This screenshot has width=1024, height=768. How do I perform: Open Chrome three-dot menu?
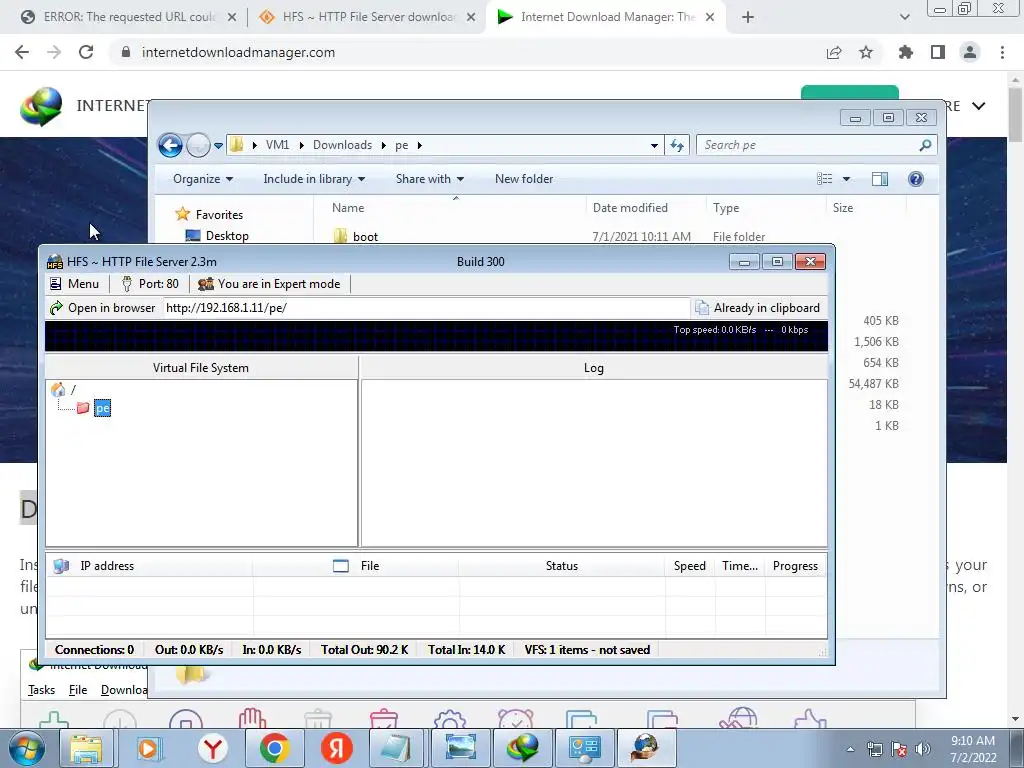(1002, 52)
